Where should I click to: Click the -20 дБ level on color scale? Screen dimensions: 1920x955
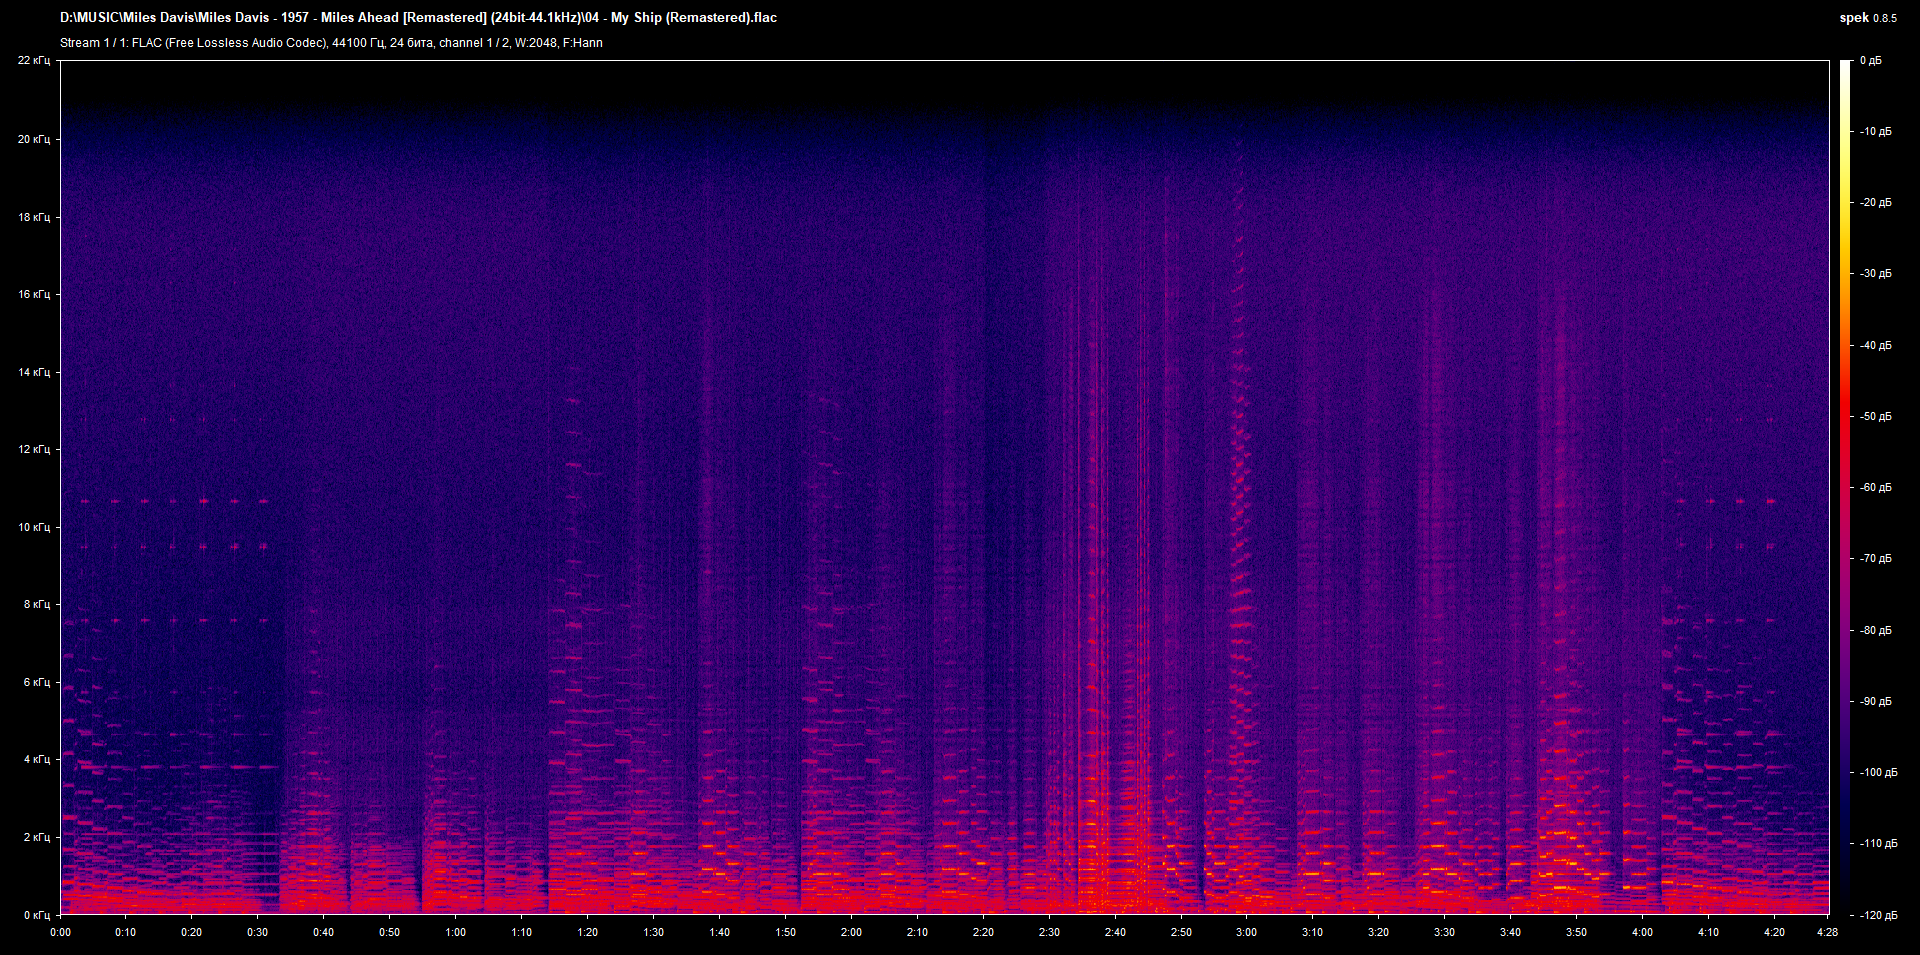pos(1875,202)
